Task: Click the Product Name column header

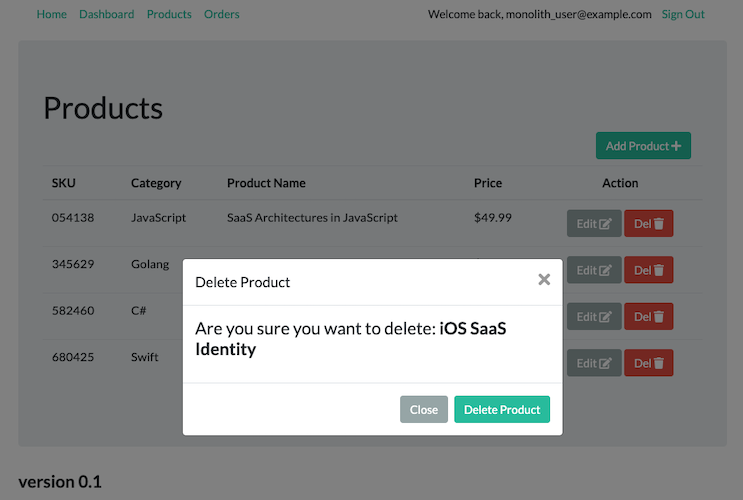Action: pyautogui.click(x=266, y=183)
